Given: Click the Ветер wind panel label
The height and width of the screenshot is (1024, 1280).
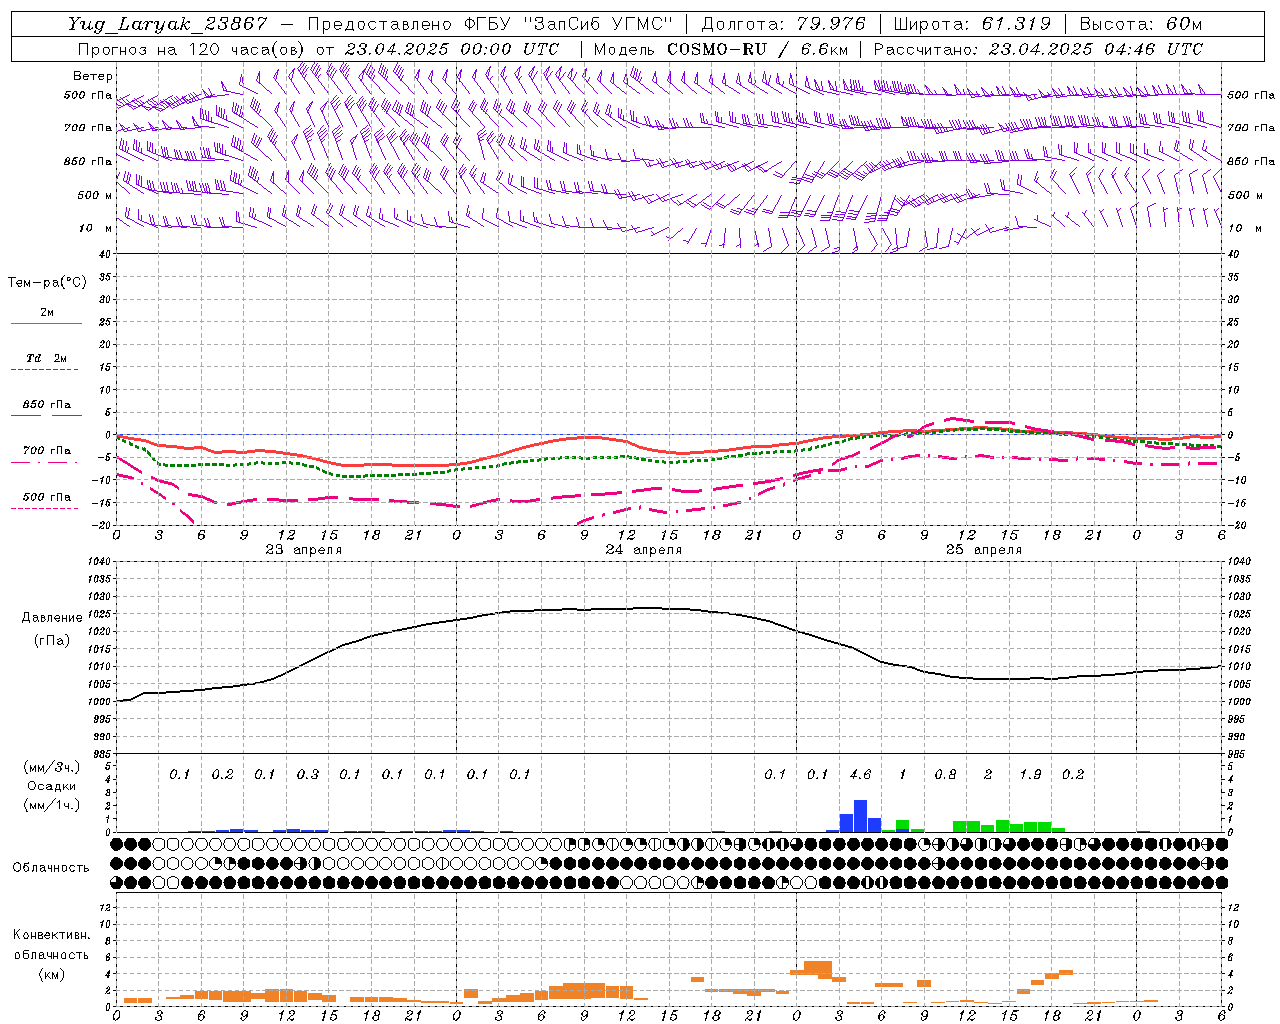Looking at the screenshot, I should click(x=93, y=76).
